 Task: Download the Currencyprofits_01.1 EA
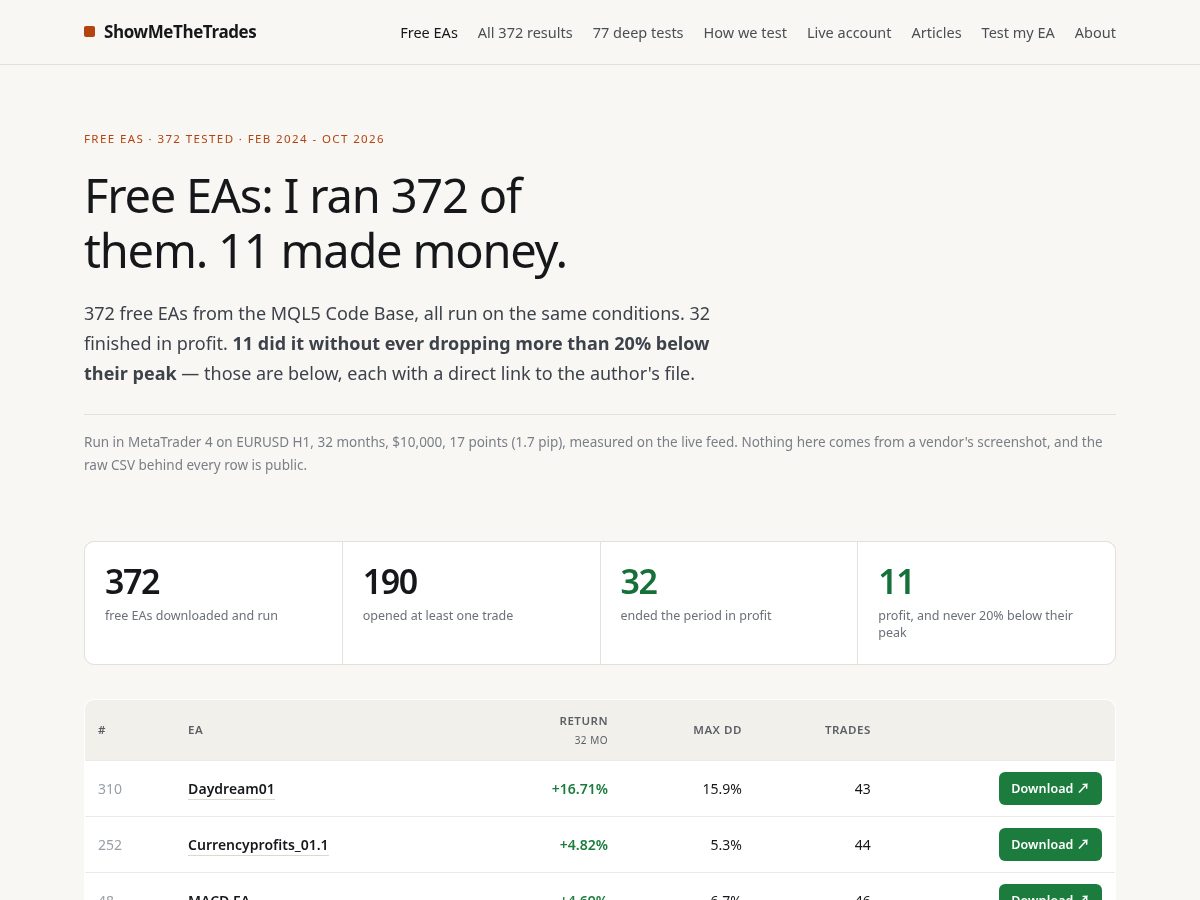coord(1050,844)
